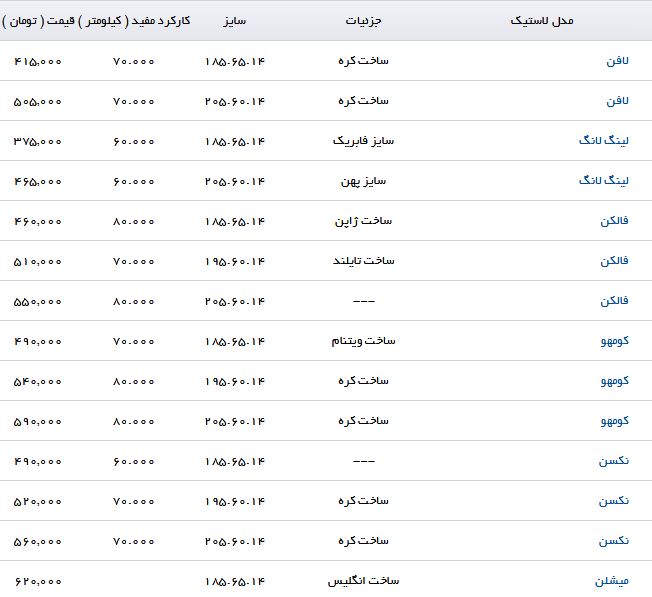This screenshot has height=597, width=652.
Task: Open the کومهو link with ساخت ویتنام
Action: (x=615, y=341)
